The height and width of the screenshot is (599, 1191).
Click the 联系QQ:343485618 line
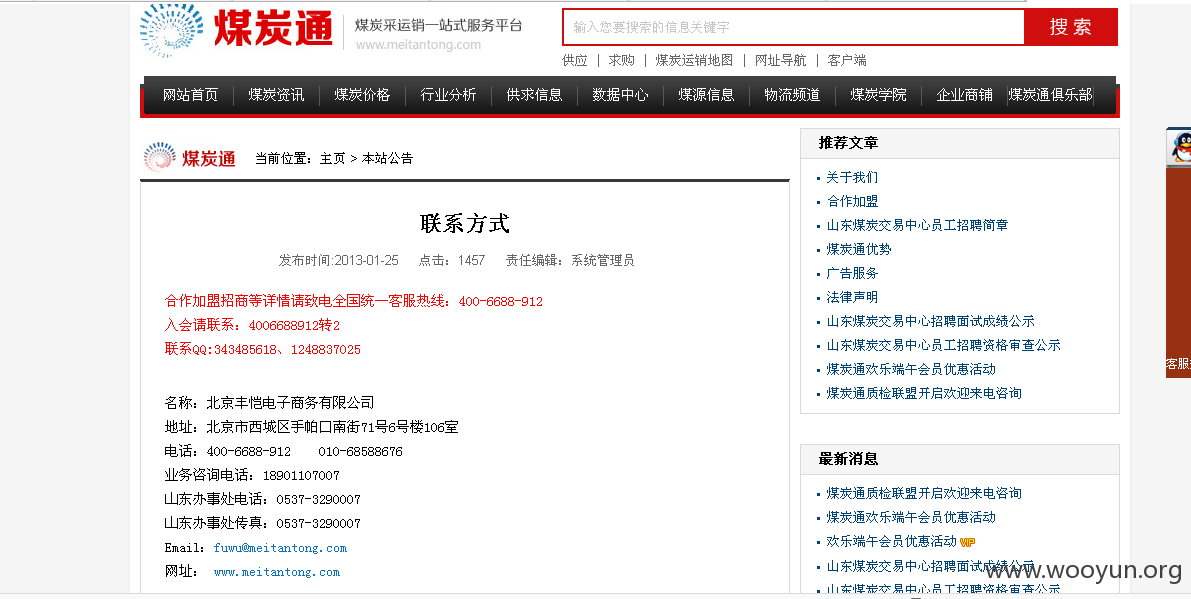pyautogui.click(x=262, y=350)
